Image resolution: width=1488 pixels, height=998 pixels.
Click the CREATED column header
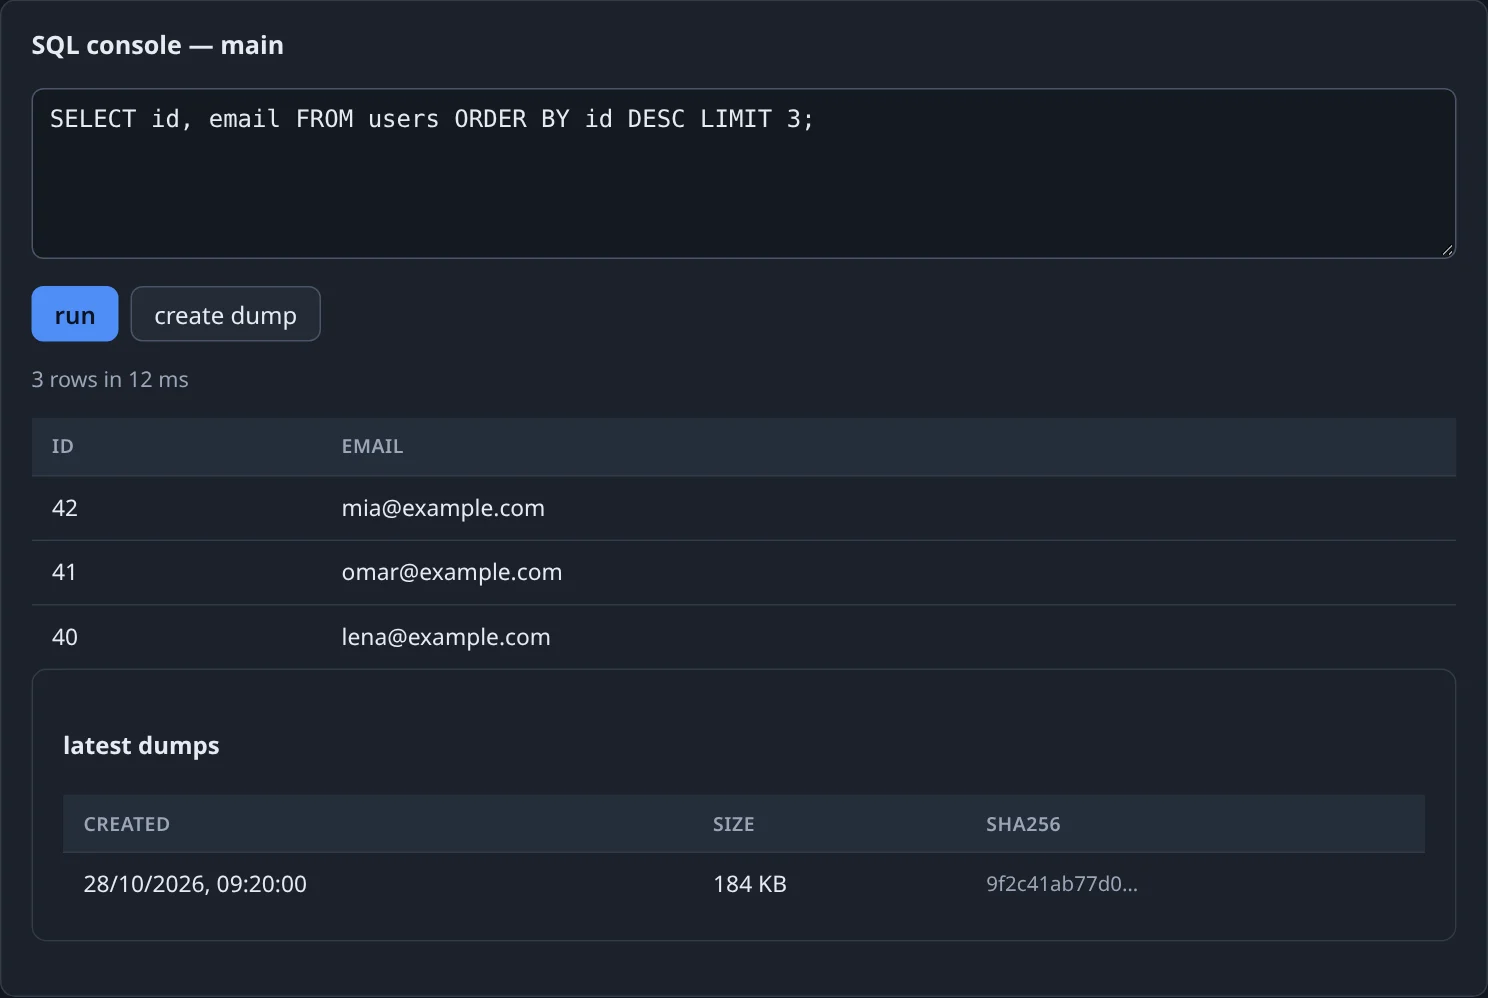click(x=127, y=824)
